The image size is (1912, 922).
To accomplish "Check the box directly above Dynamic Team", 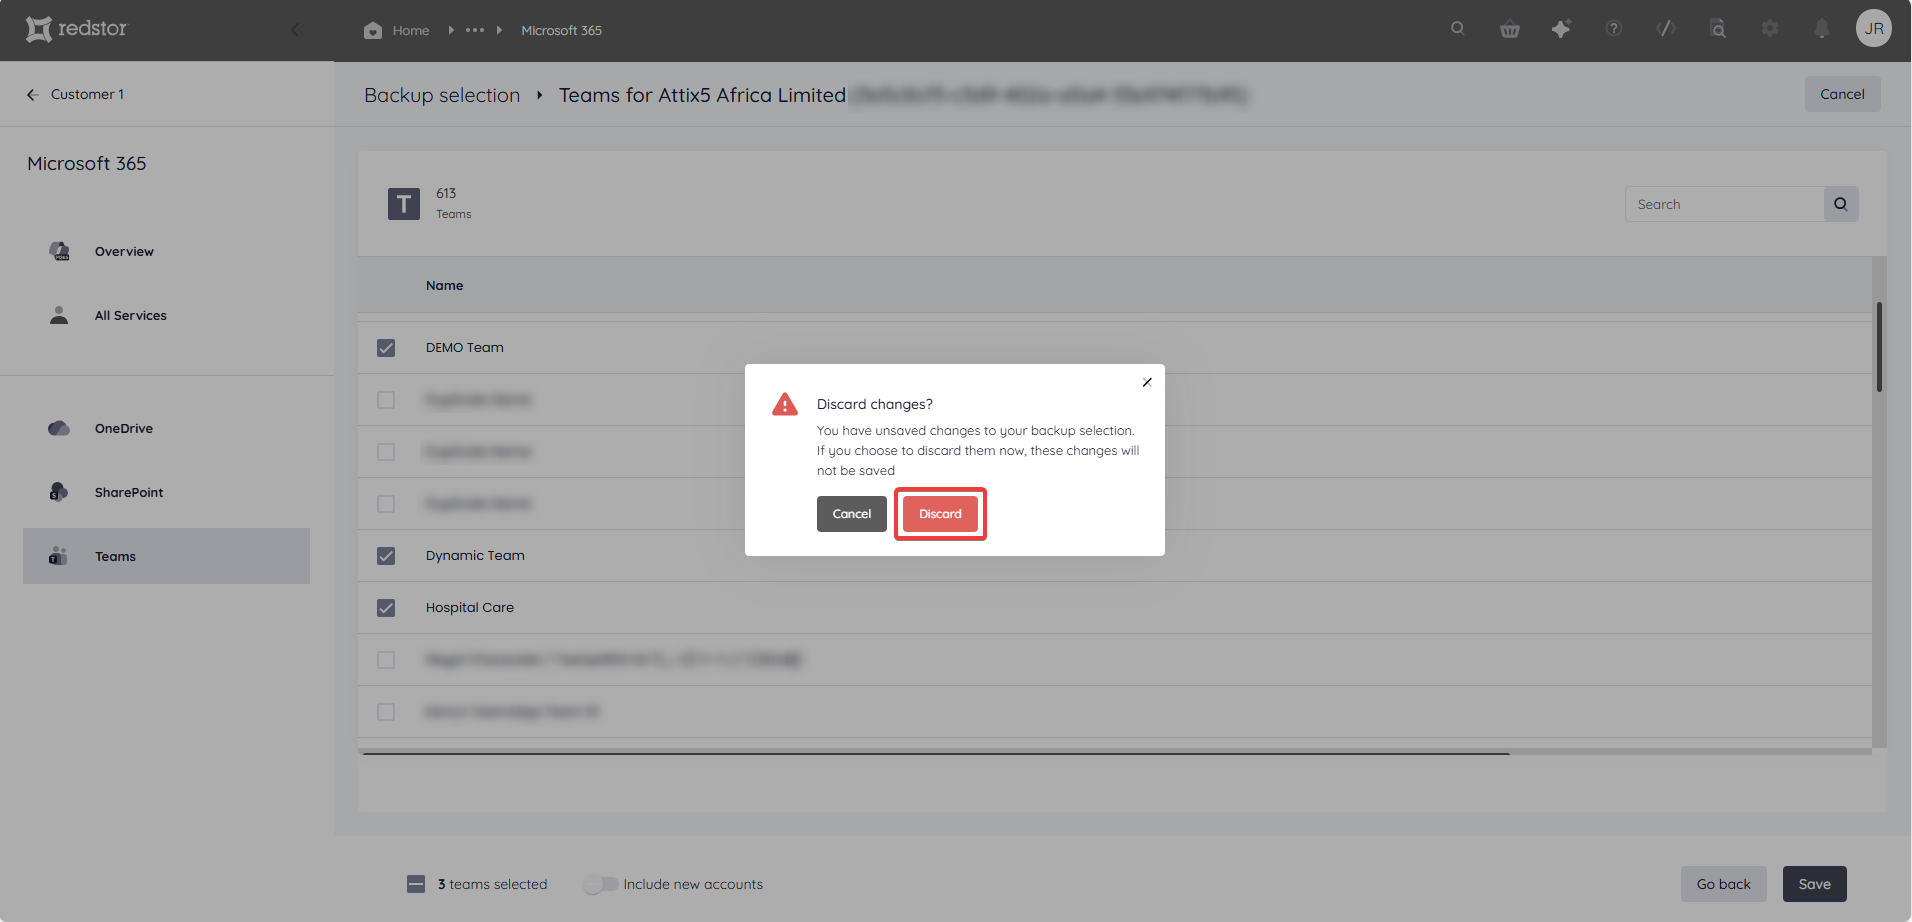I will tap(386, 504).
